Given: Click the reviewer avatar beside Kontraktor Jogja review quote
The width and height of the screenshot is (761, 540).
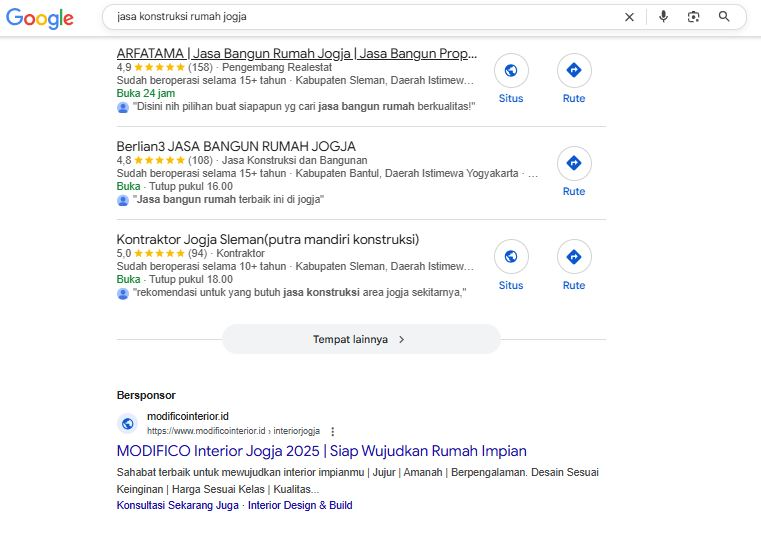Looking at the screenshot, I should click(123, 293).
